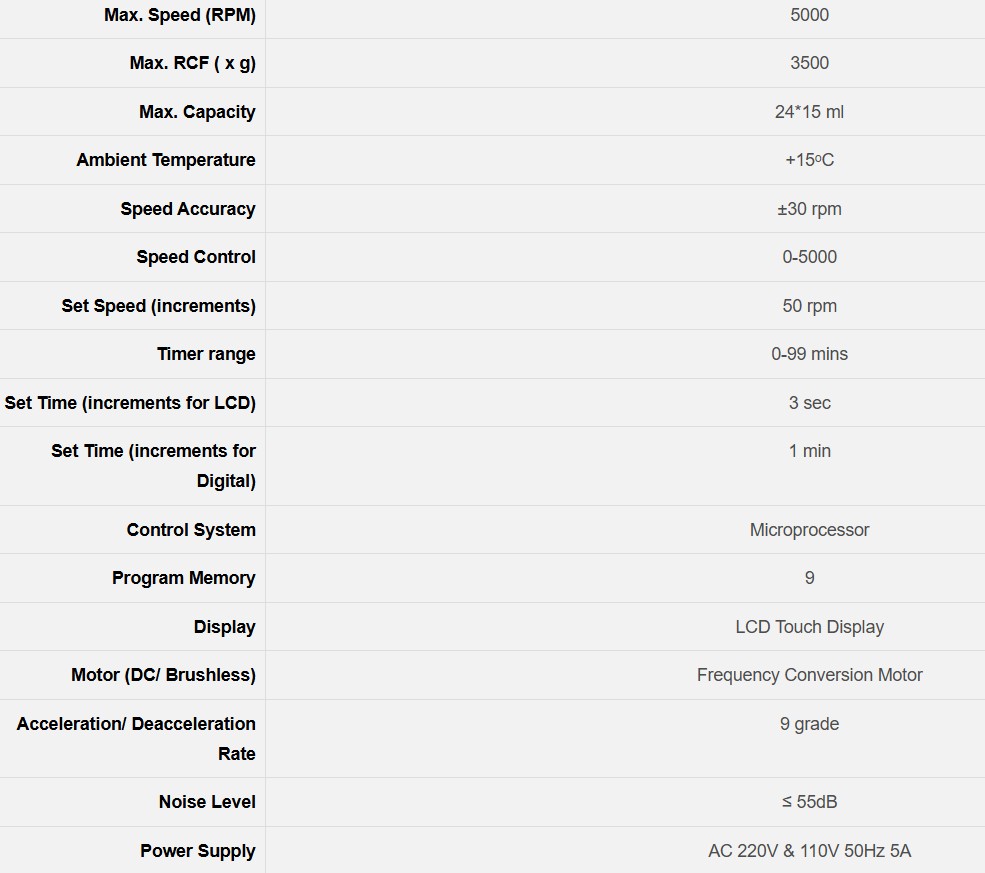Click the "Program Memory" label
Screen dimensions: 985x873
183,578
